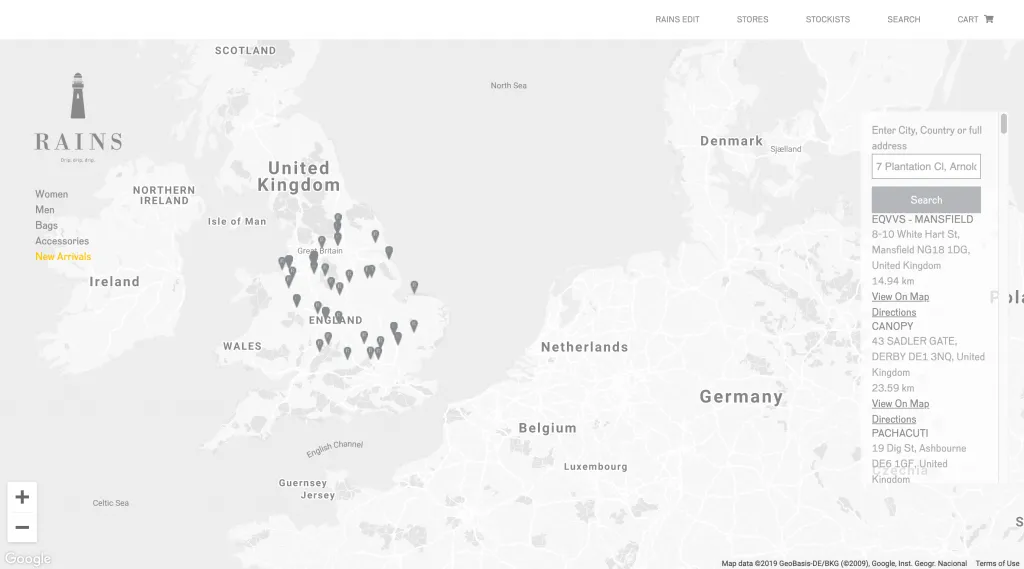Click the Google logo on the map
Viewport: 1024px width, 569px height.
[27, 559]
